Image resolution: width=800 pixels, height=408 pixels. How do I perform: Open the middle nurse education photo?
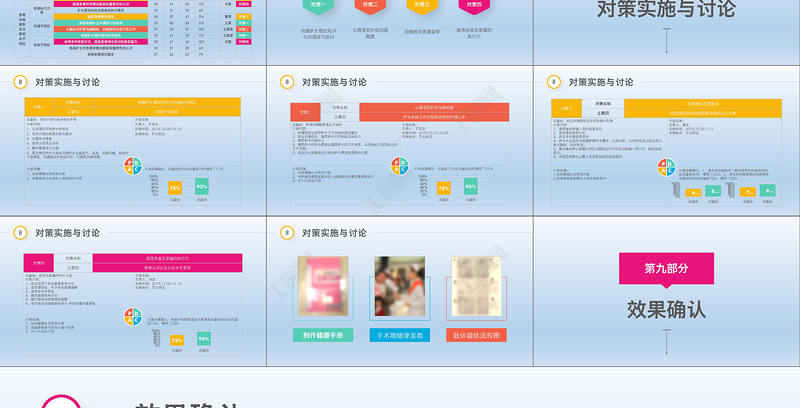click(x=399, y=287)
